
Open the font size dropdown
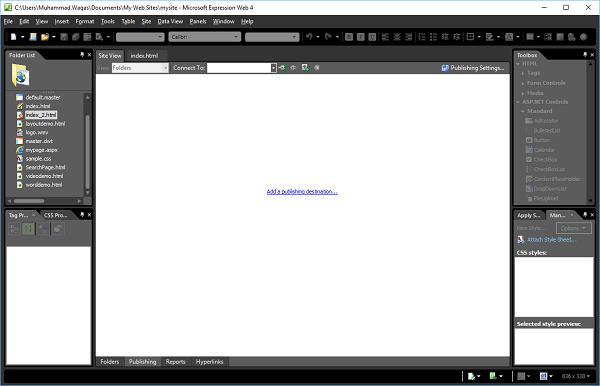[294, 37]
